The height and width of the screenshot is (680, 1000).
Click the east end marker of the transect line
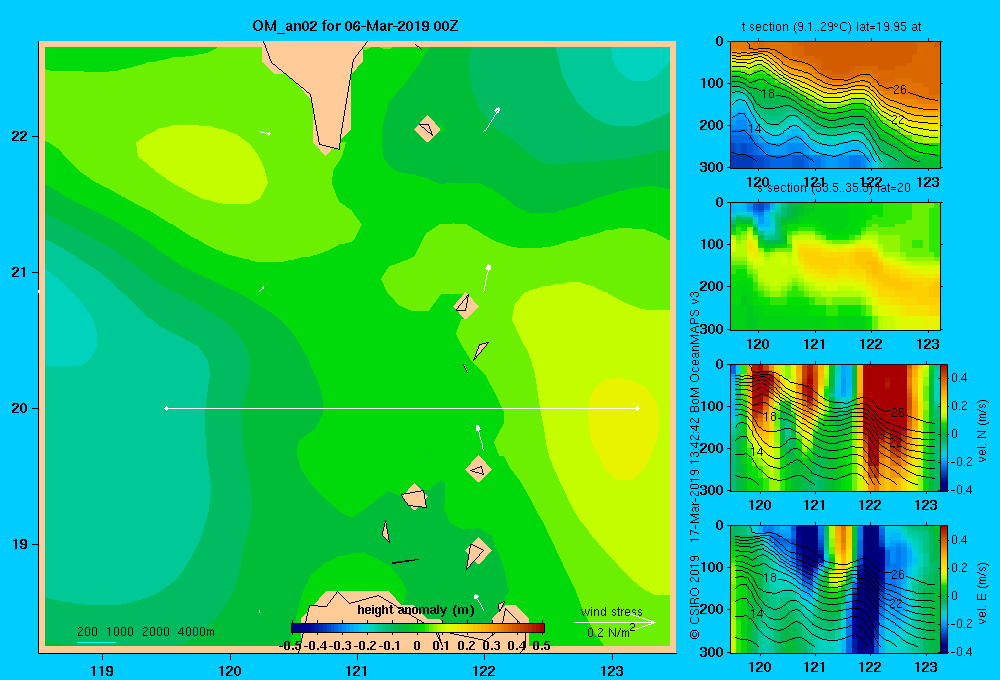(638, 408)
